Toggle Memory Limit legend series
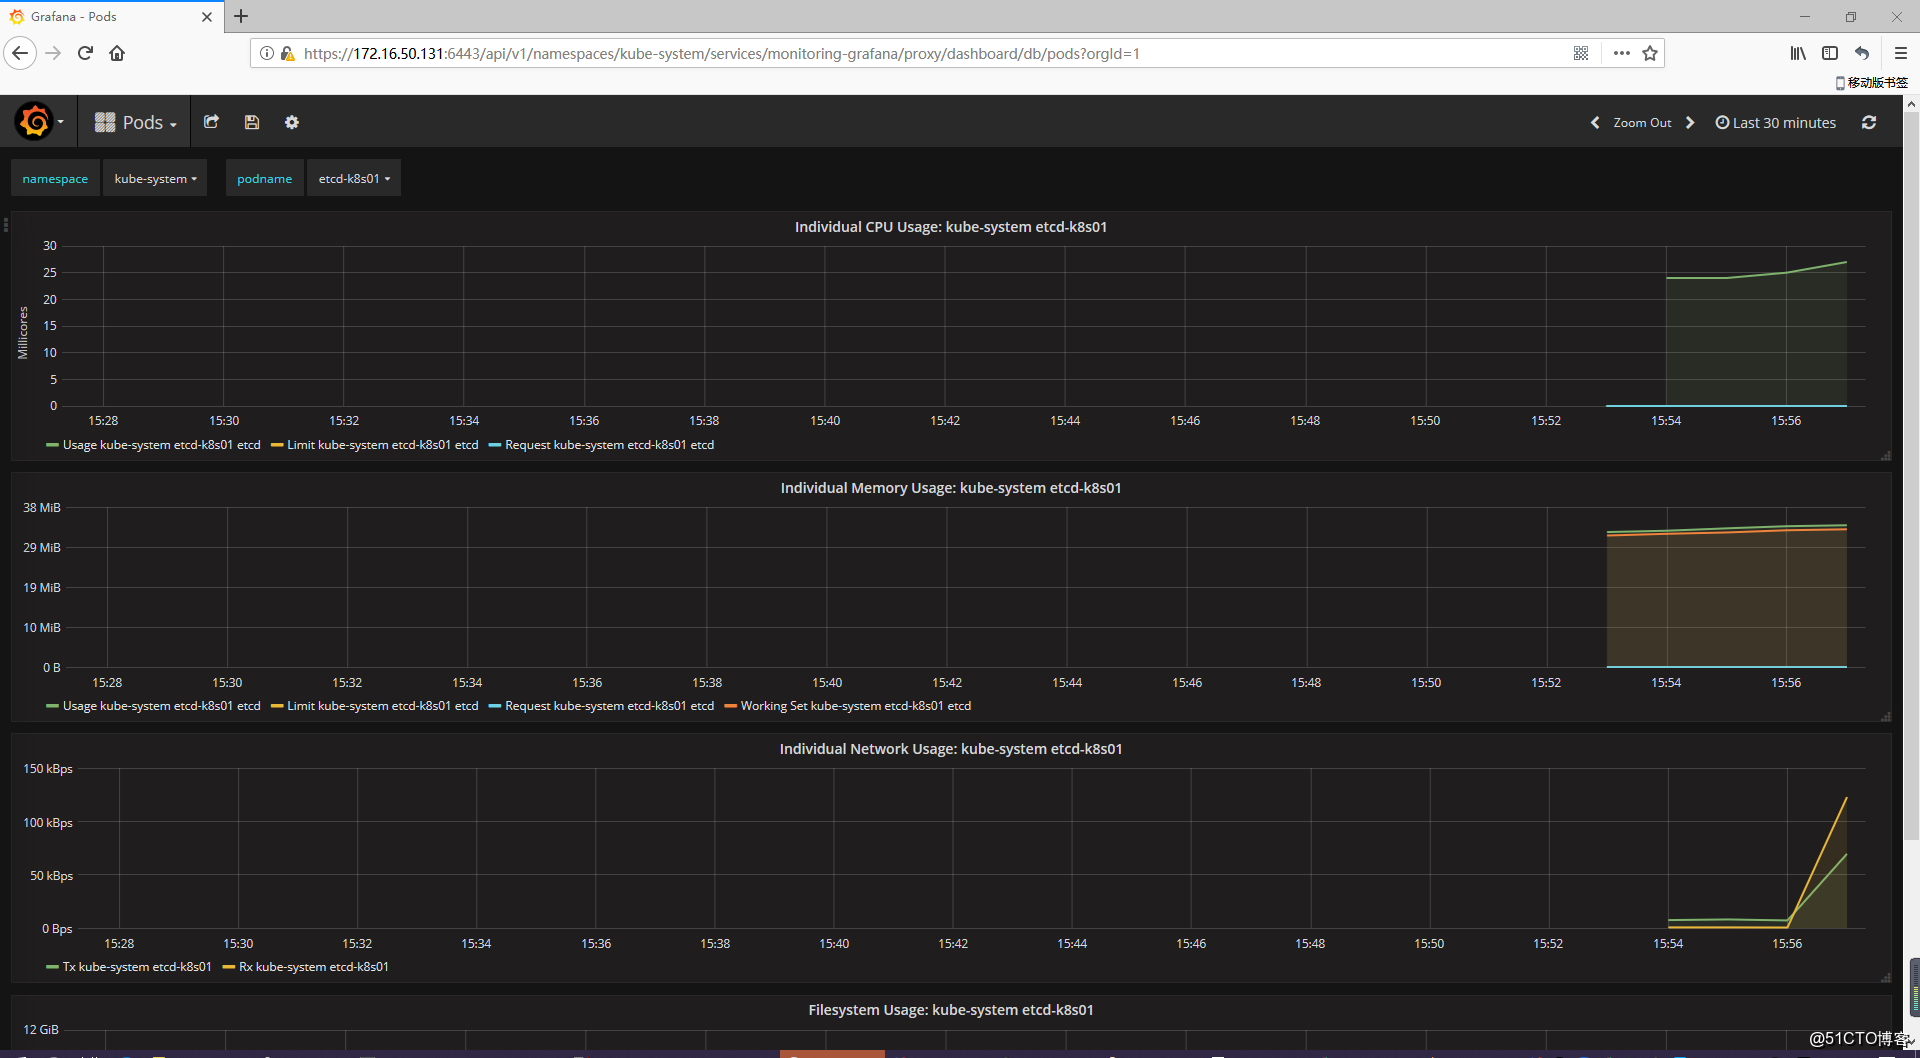Image resolution: width=1920 pixels, height=1058 pixels. [x=382, y=706]
